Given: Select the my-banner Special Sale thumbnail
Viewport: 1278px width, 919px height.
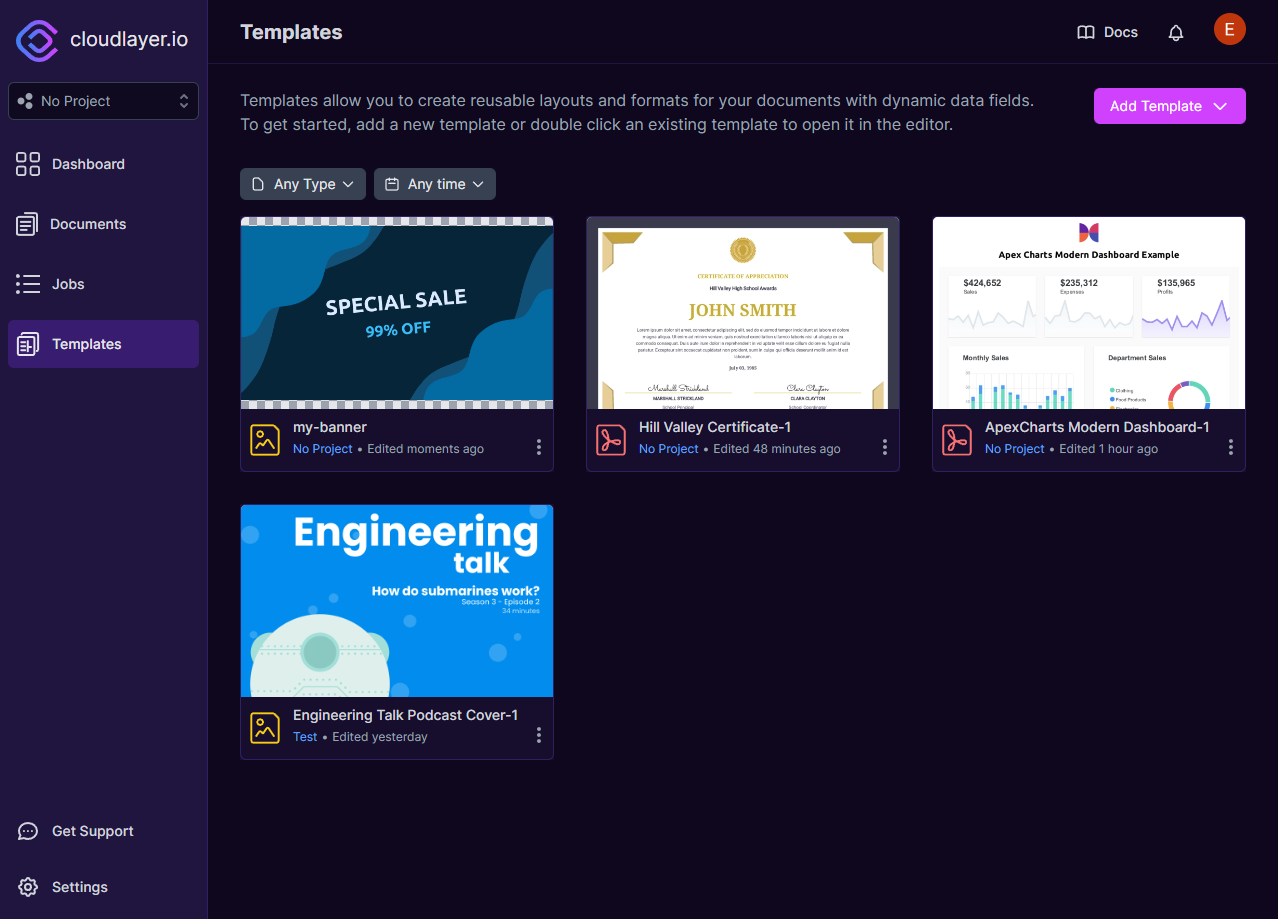Looking at the screenshot, I should [397, 313].
